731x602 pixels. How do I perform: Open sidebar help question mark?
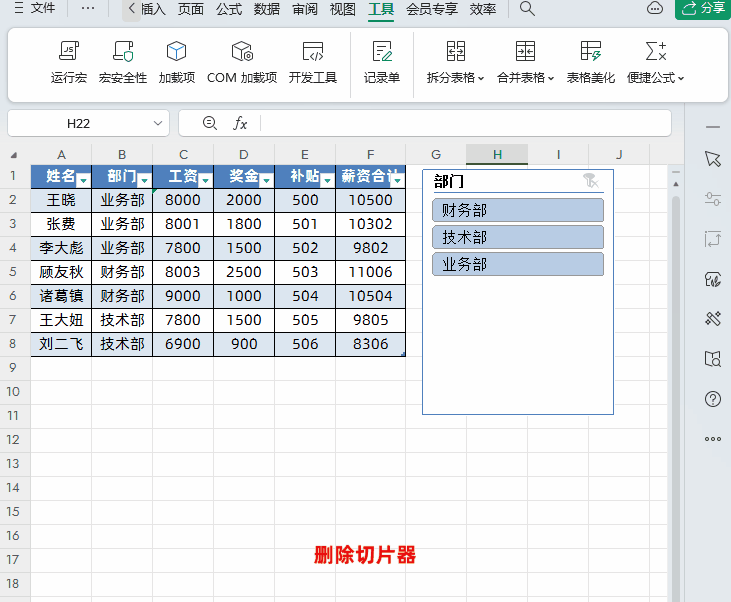[x=713, y=399]
